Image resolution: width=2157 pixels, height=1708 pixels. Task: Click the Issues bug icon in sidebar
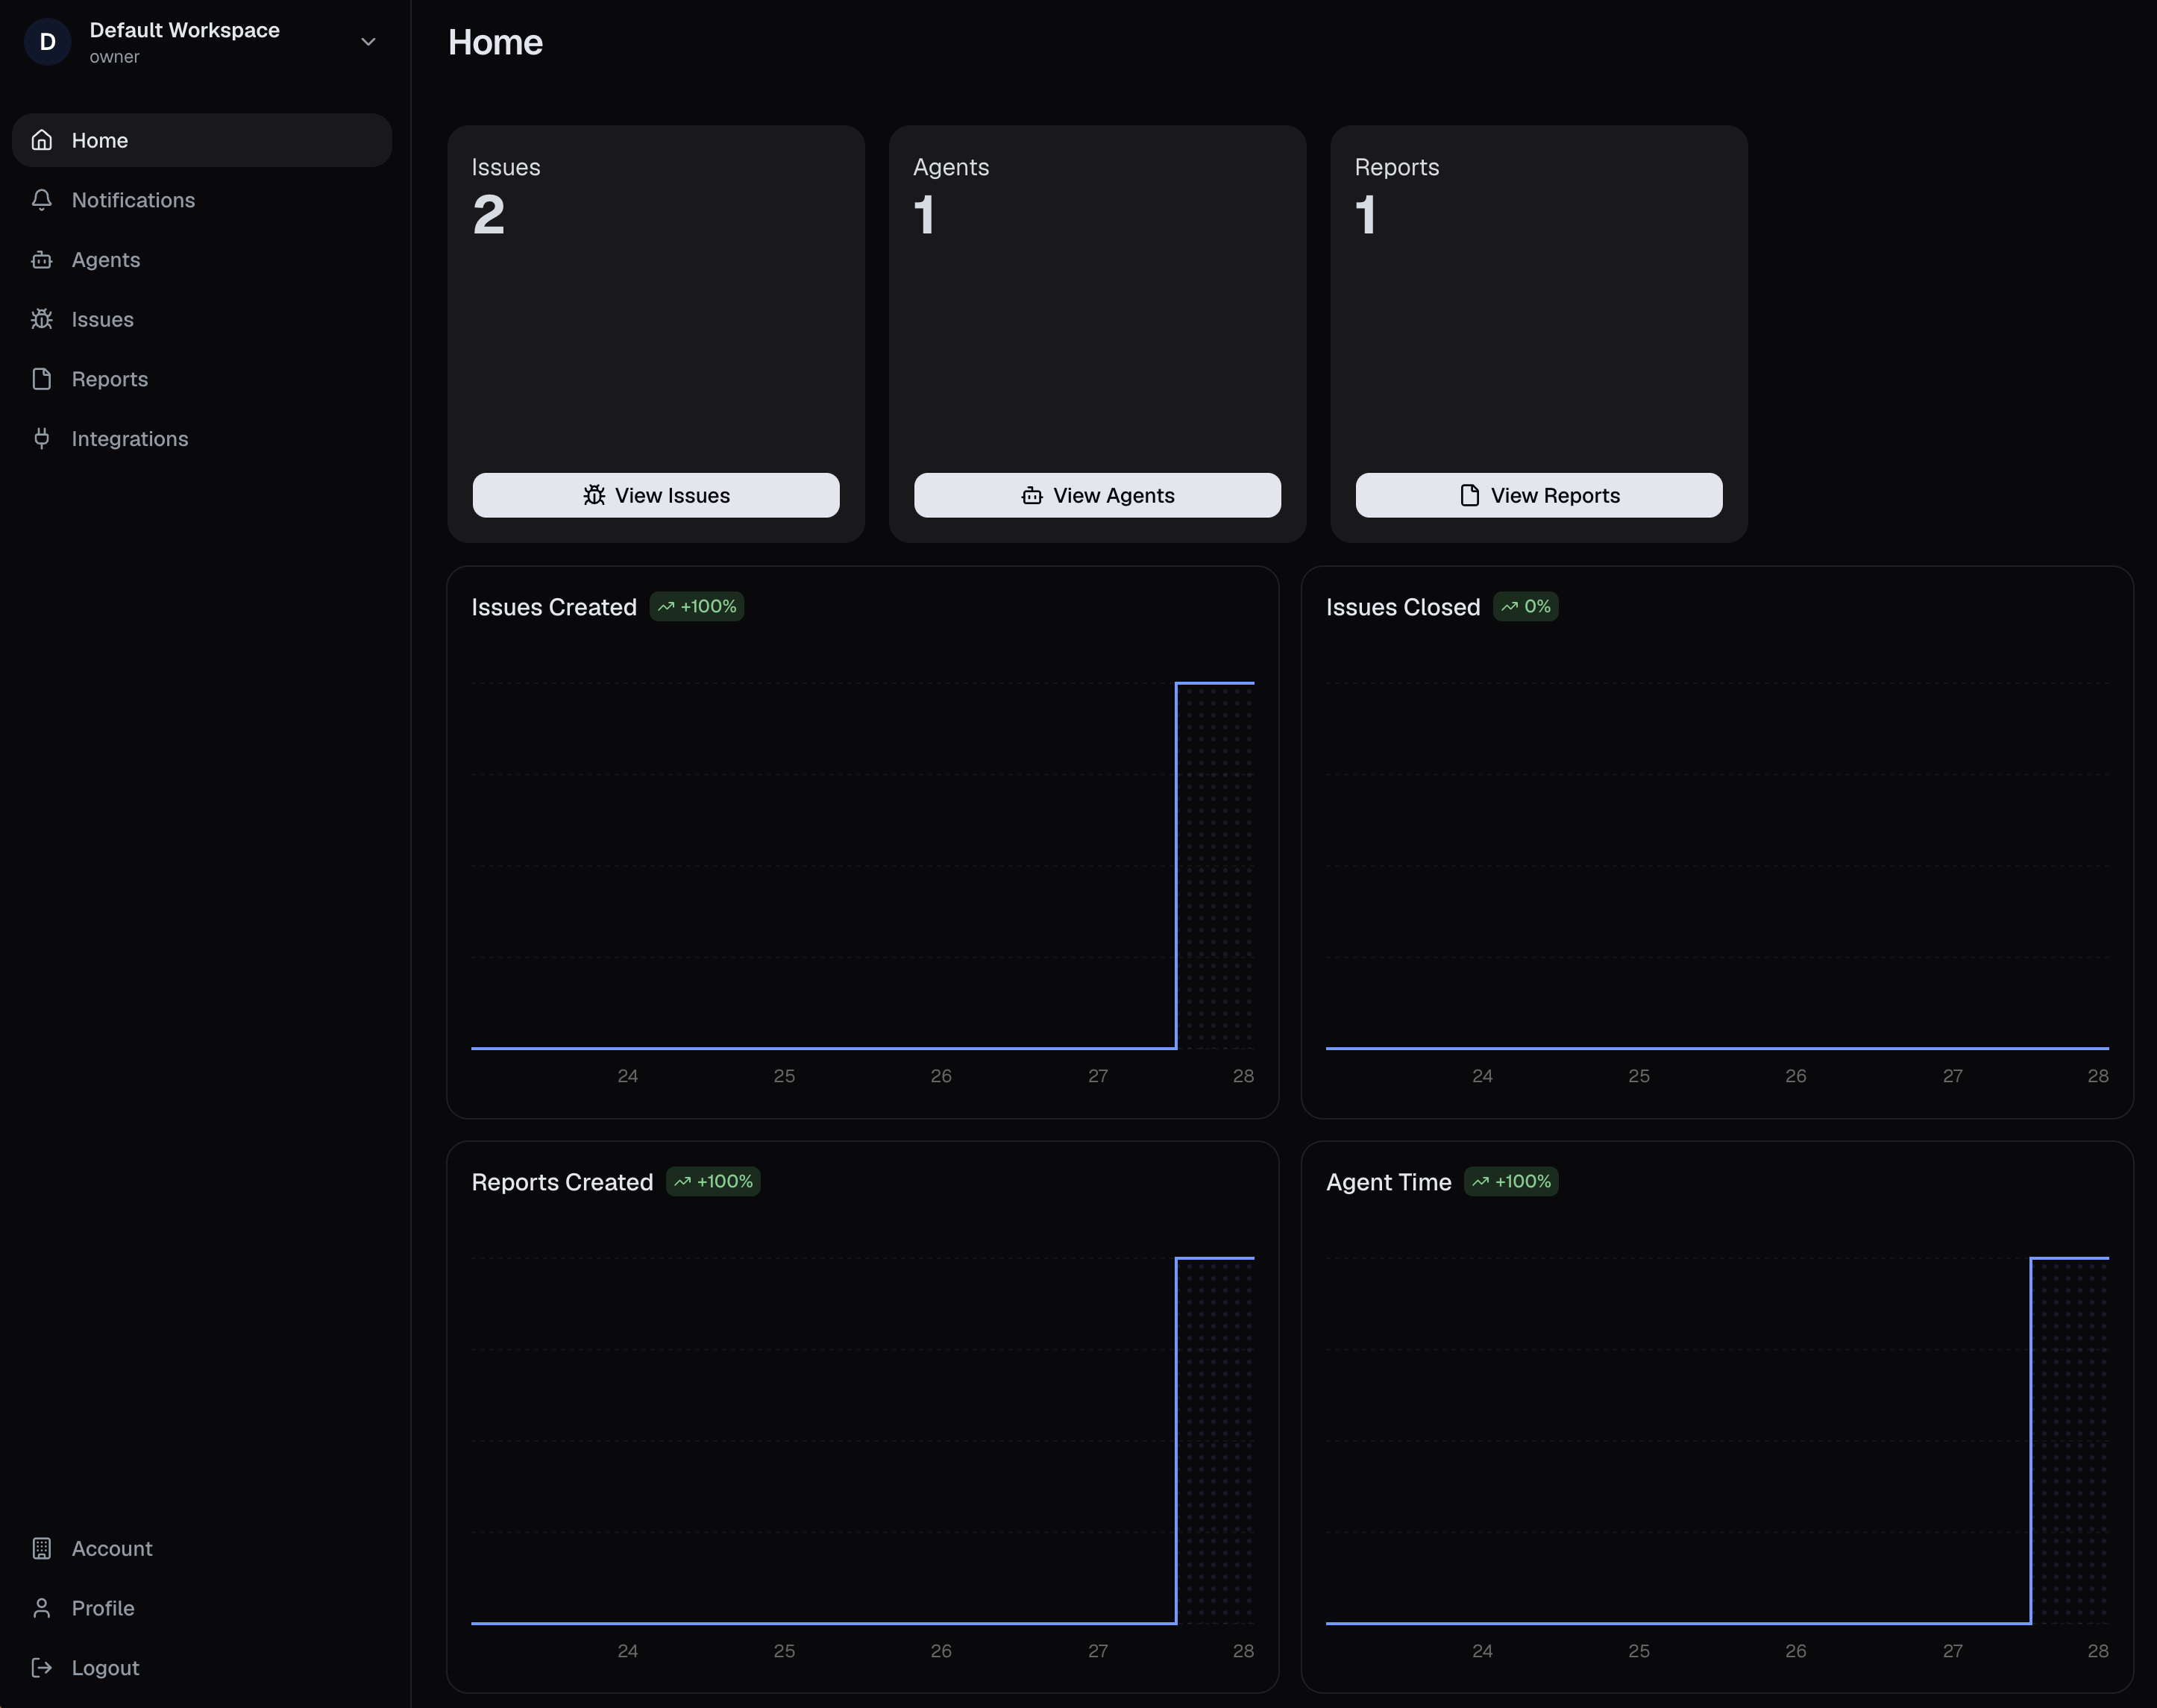(x=41, y=319)
